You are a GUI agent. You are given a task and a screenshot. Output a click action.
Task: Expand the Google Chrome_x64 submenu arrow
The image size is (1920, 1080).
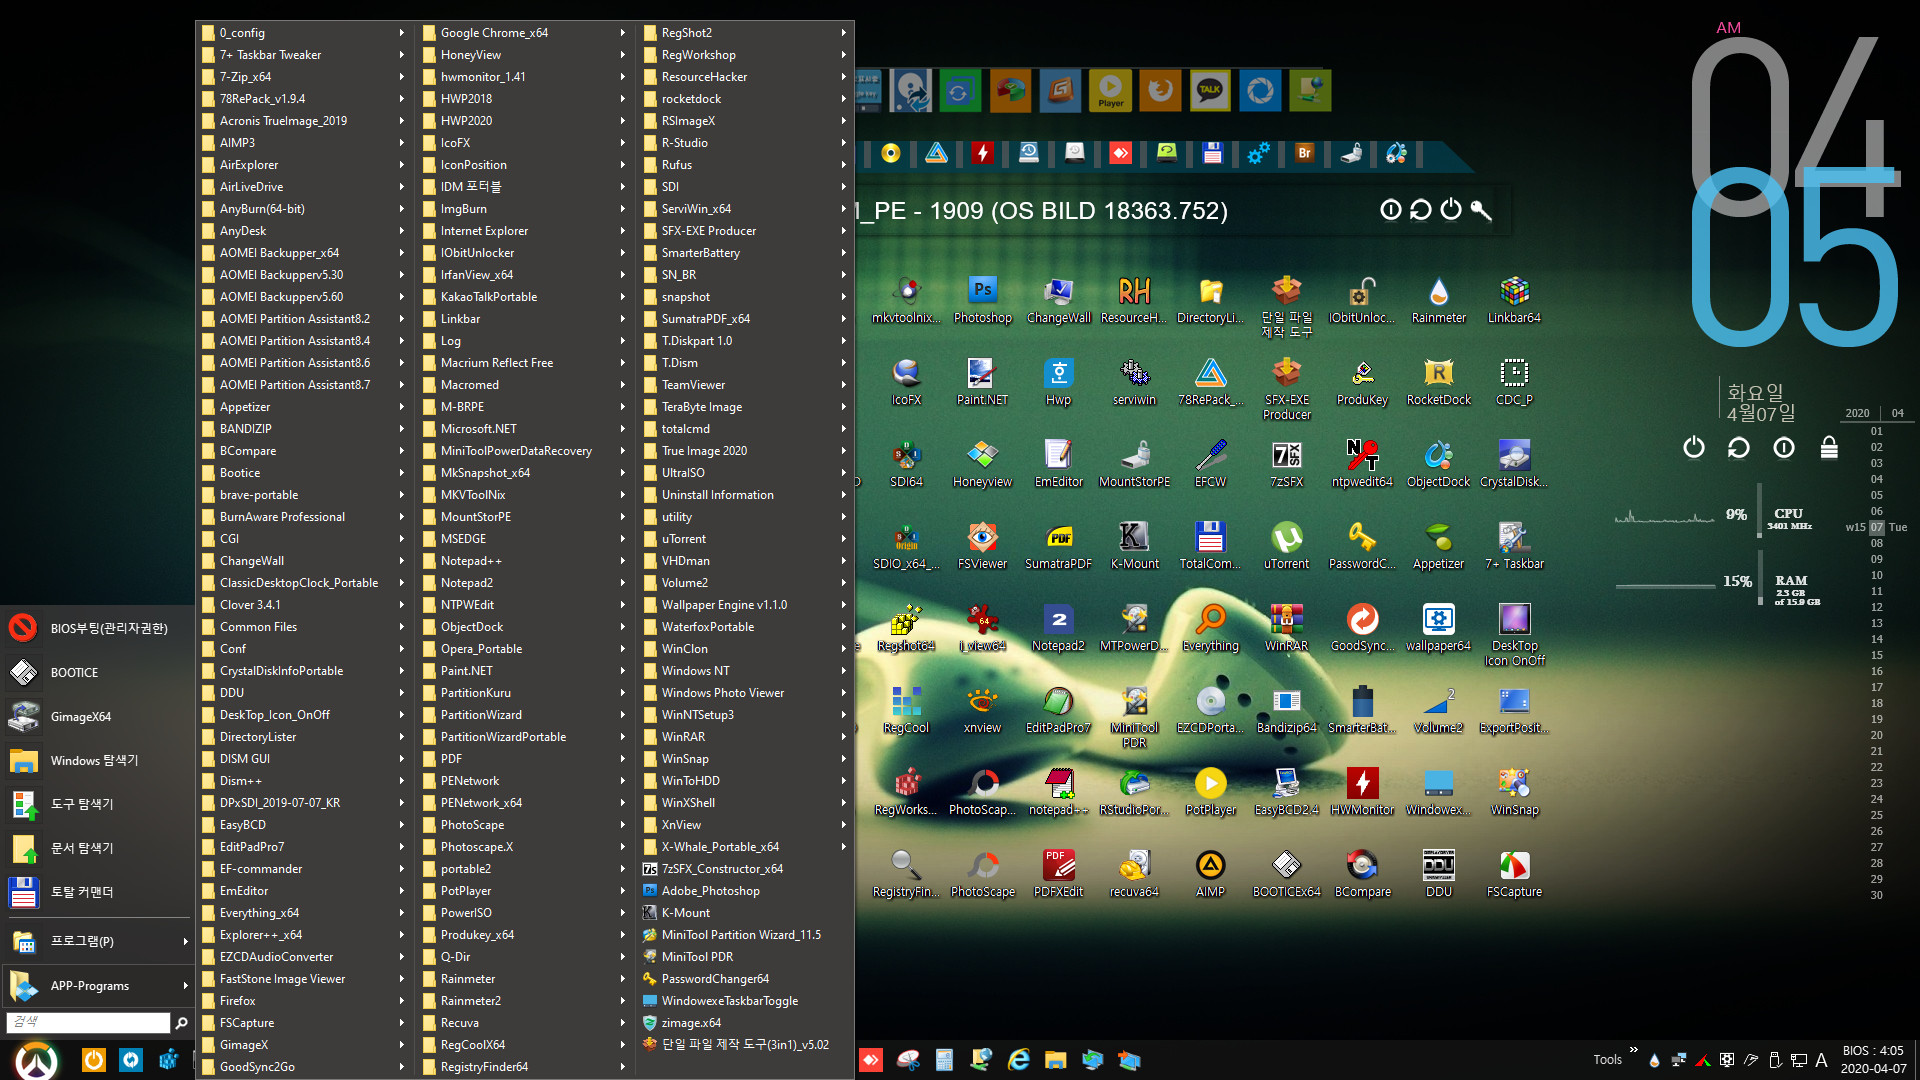click(622, 33)
